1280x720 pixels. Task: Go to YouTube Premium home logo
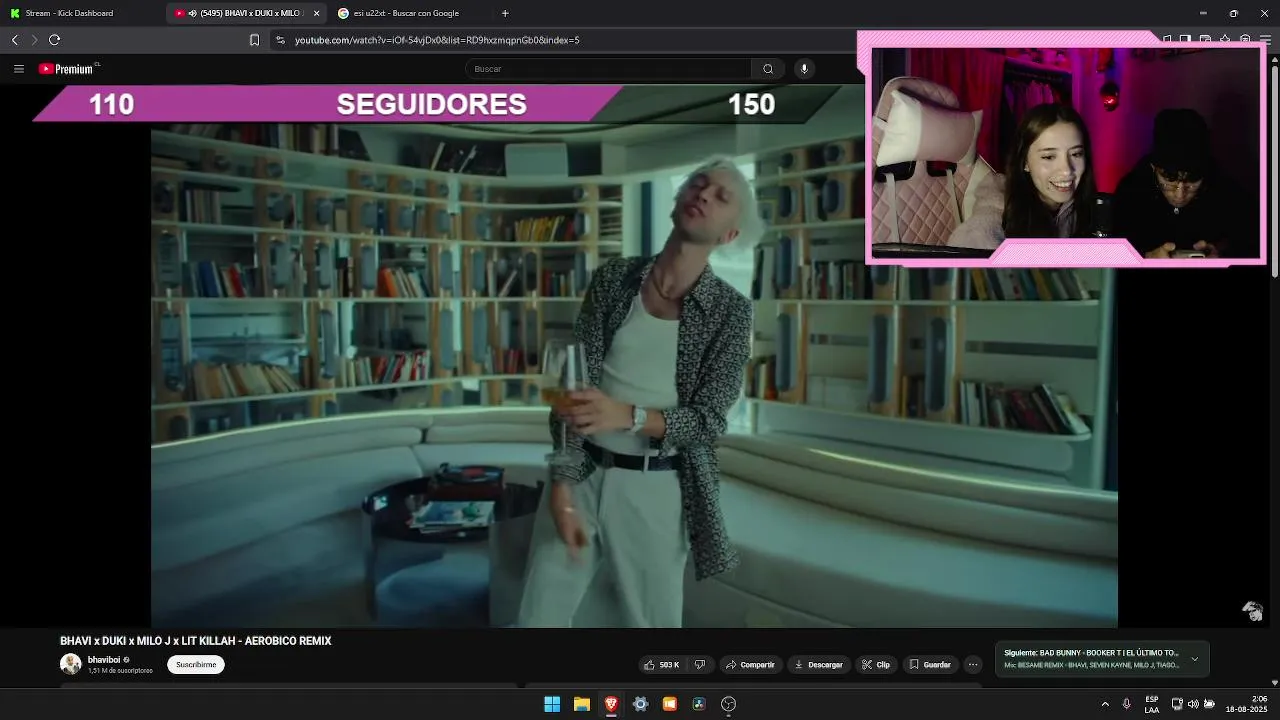pos(69,69)
